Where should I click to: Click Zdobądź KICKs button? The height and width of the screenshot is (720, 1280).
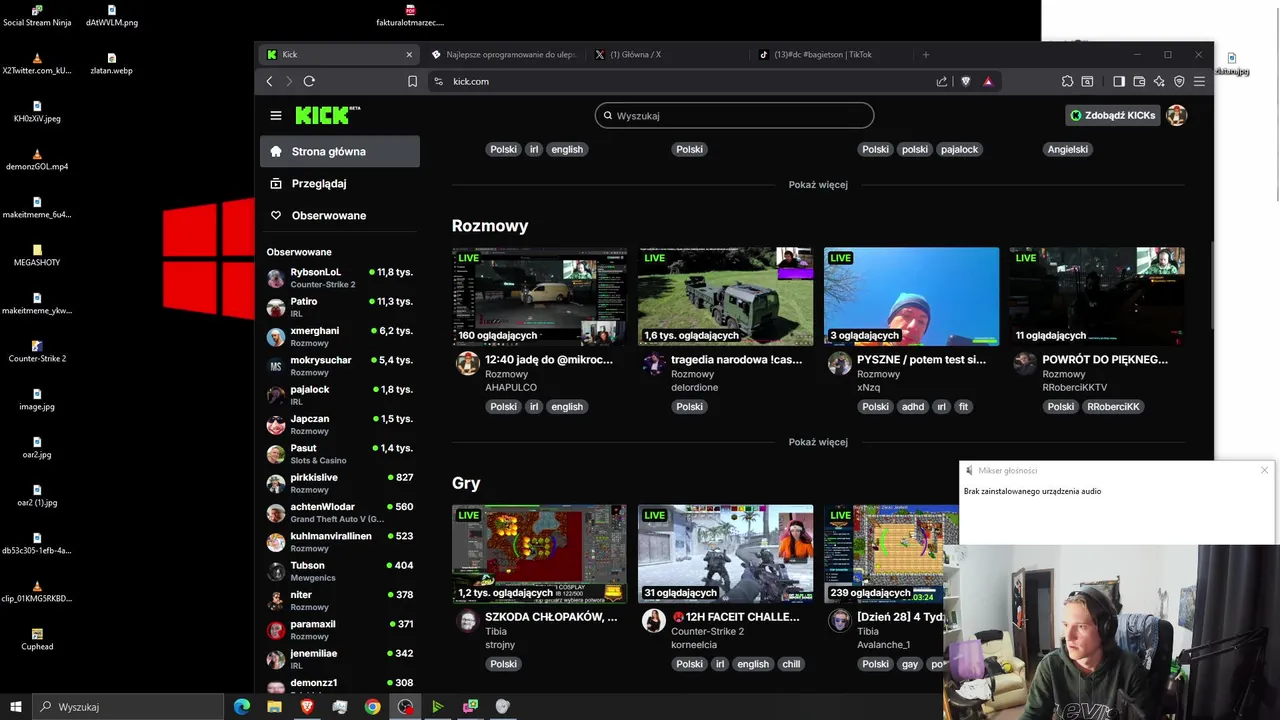click(x=1112, y=115)
